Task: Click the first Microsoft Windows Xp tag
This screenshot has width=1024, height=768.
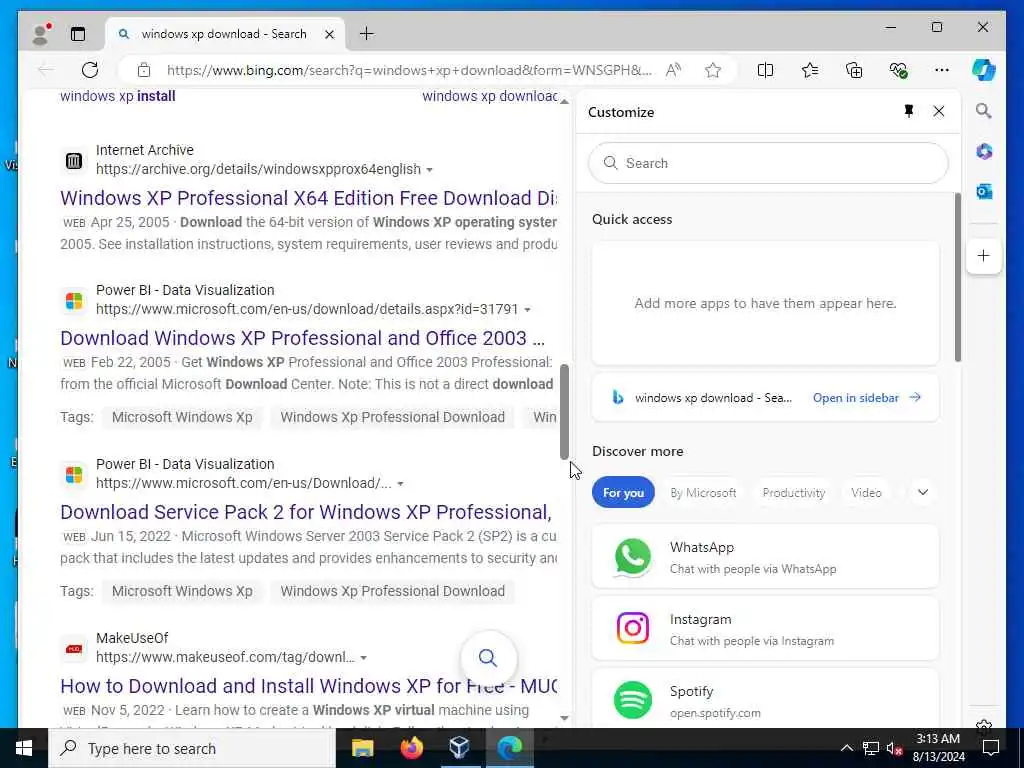Action: [x=182, y=417]
